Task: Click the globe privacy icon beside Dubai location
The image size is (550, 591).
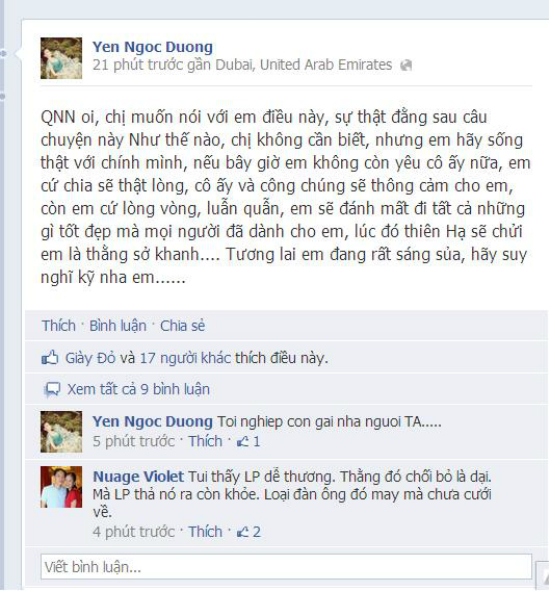Action: coord(406,65)
